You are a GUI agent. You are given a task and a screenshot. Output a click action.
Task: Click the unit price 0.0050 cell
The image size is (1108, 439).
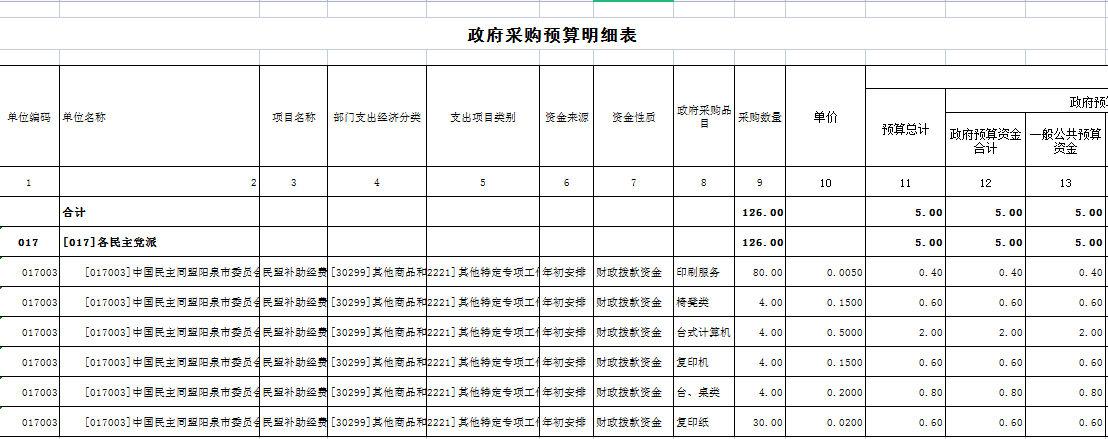(825, 272)
